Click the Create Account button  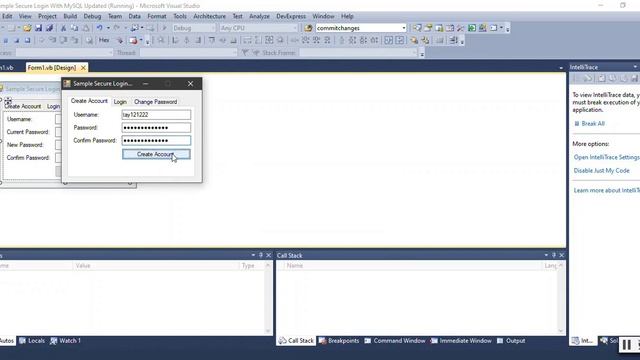click(x=156, y=154)
